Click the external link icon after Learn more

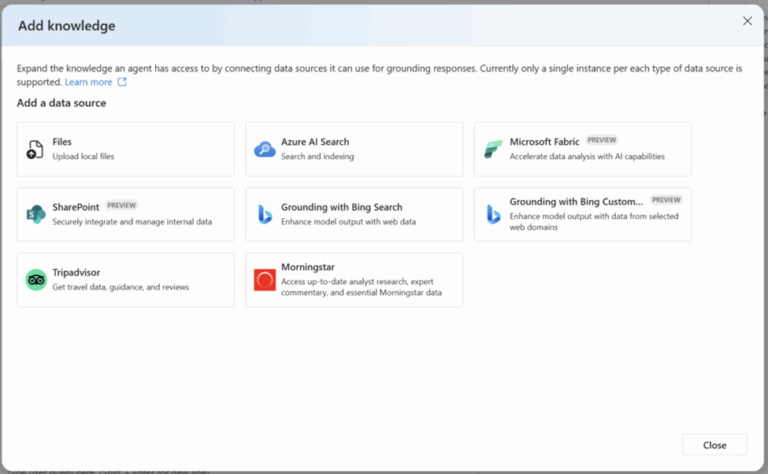(122, 82)
